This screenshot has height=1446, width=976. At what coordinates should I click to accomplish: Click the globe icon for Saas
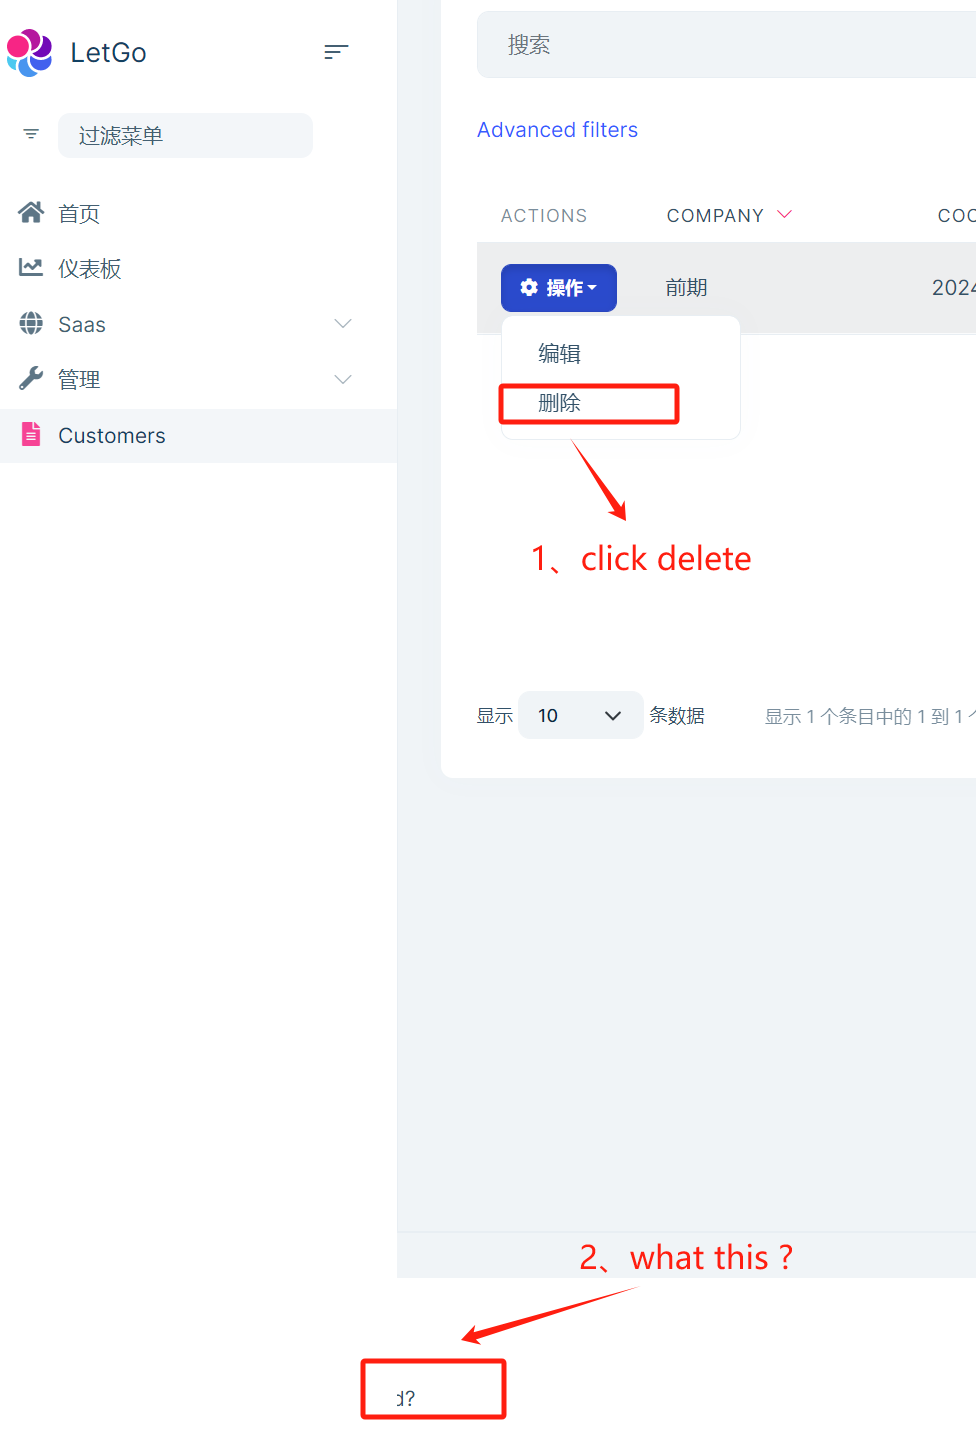tap(31, 323)
